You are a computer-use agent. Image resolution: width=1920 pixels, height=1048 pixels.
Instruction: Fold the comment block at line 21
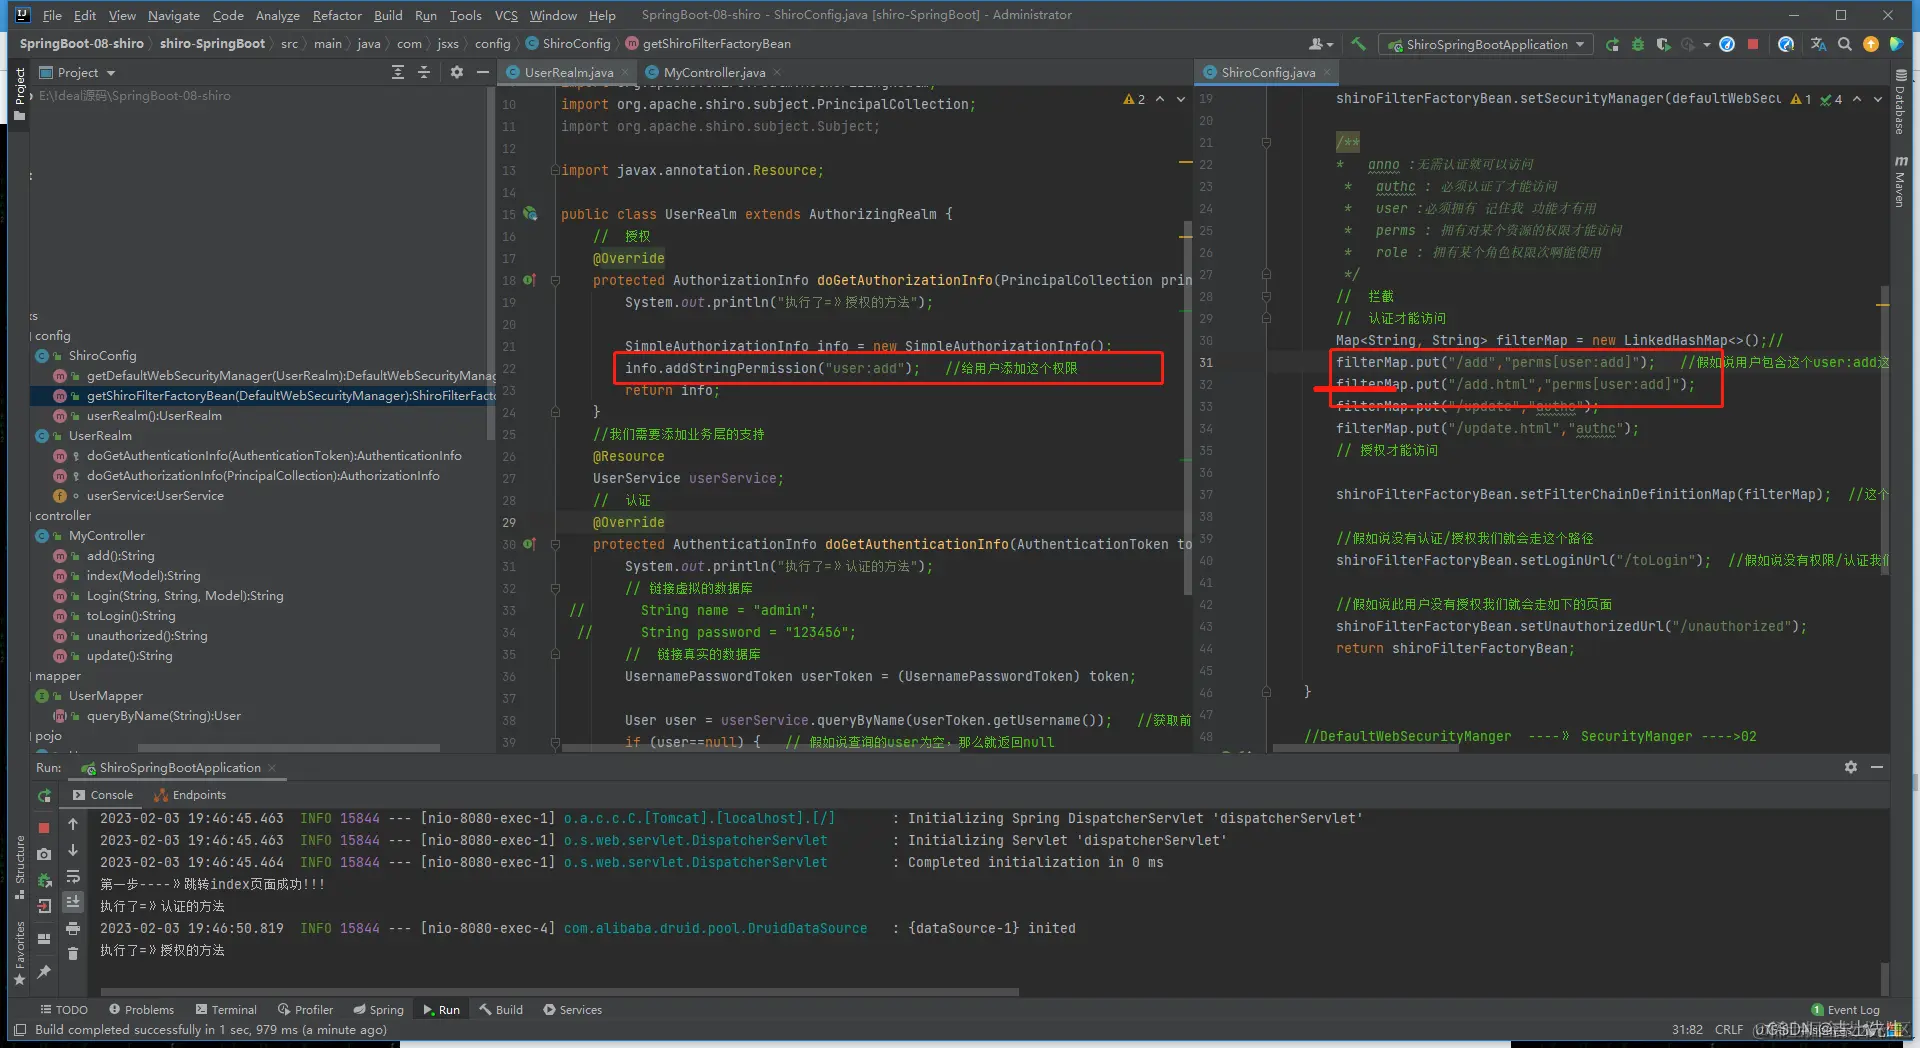tap(1266, 142)
